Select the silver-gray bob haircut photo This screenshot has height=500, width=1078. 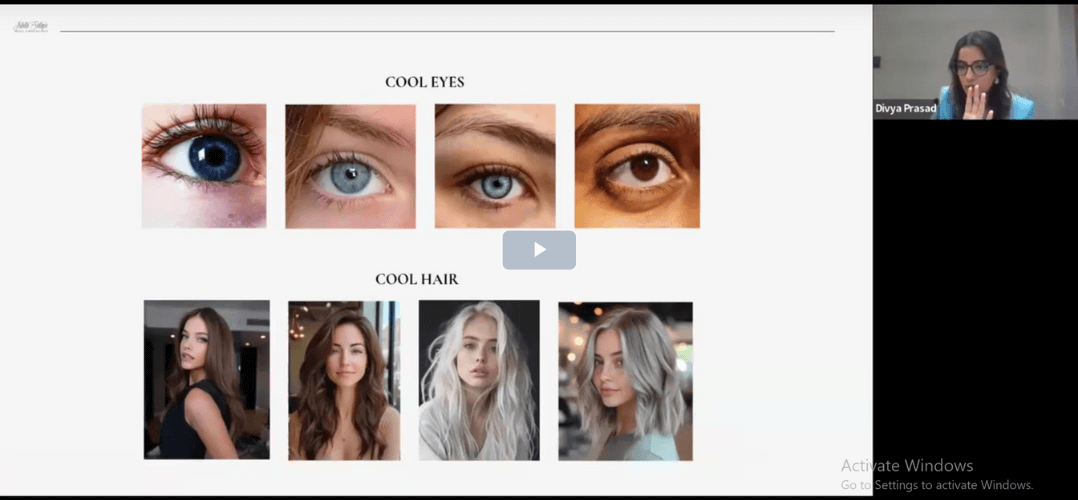pos(625,380)
